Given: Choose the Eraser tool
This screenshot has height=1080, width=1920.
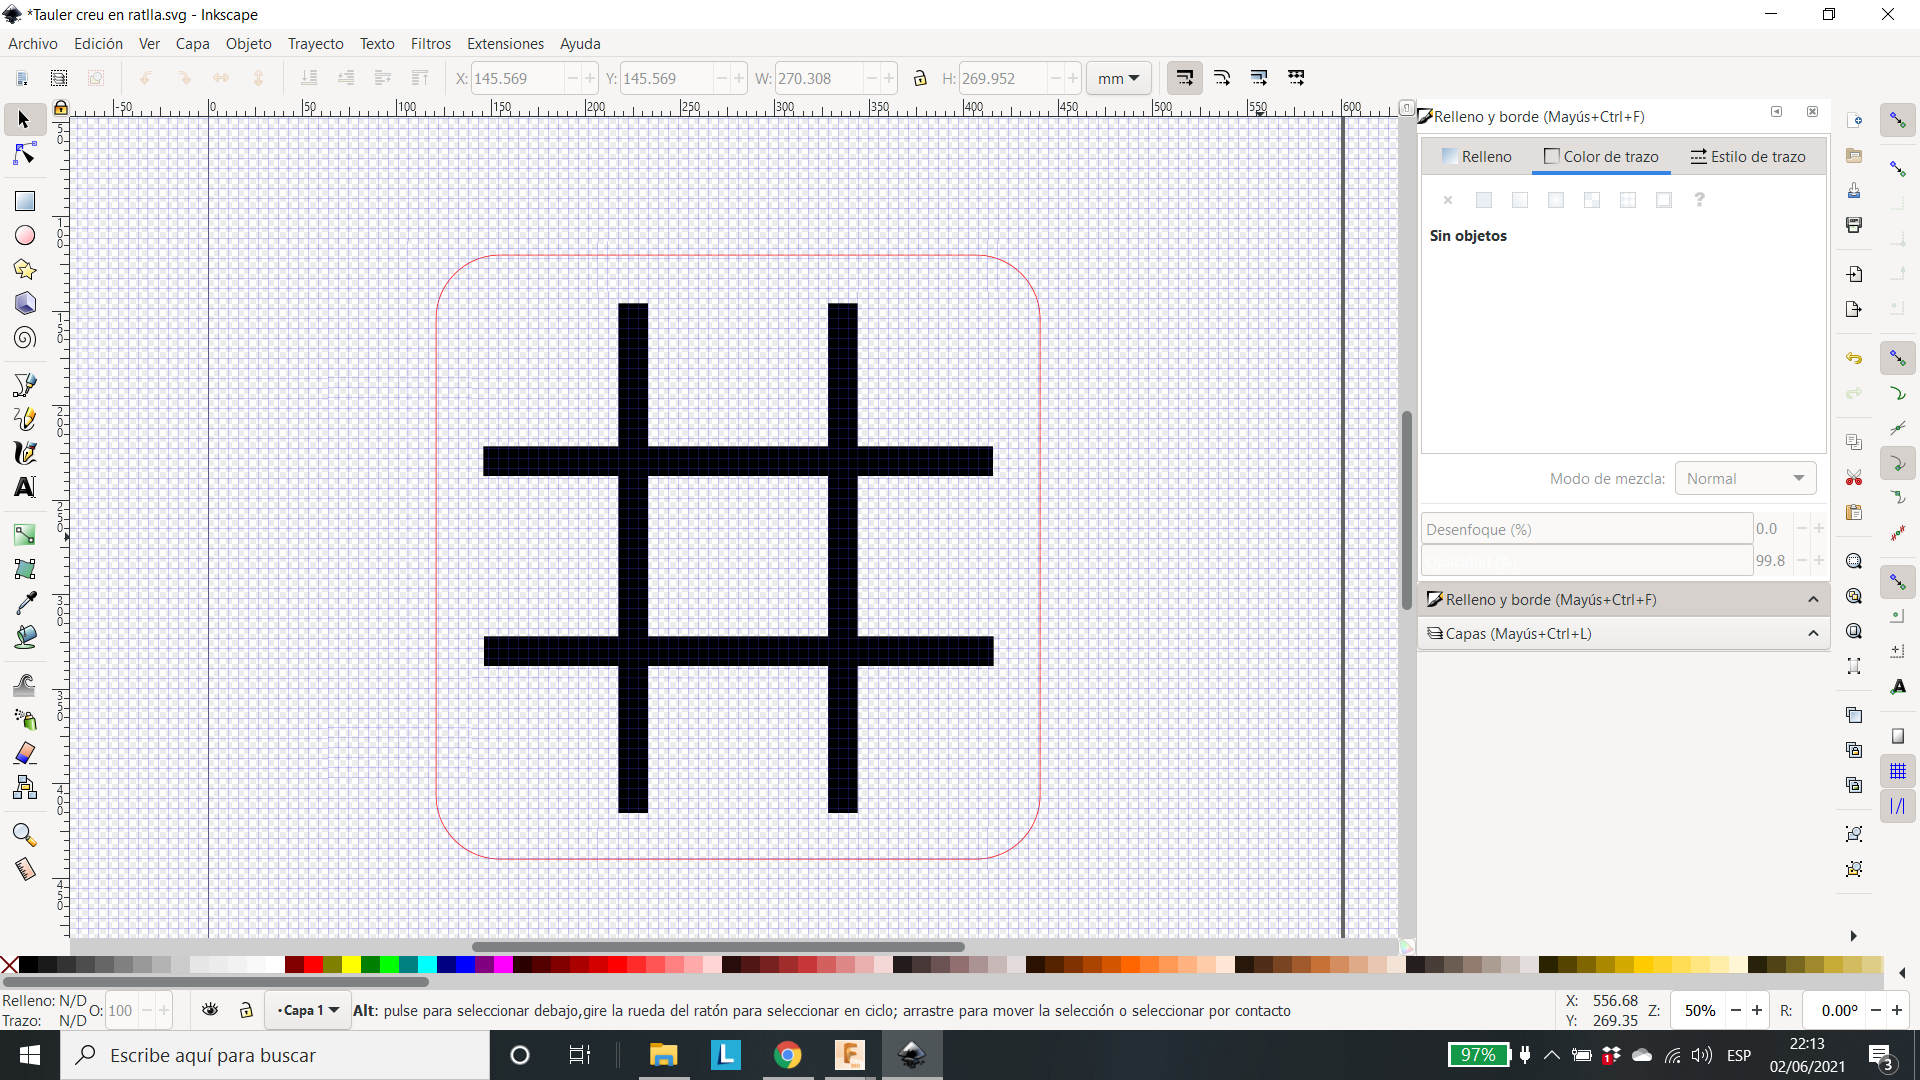Looking at the screenshot, I should (24, 753).
